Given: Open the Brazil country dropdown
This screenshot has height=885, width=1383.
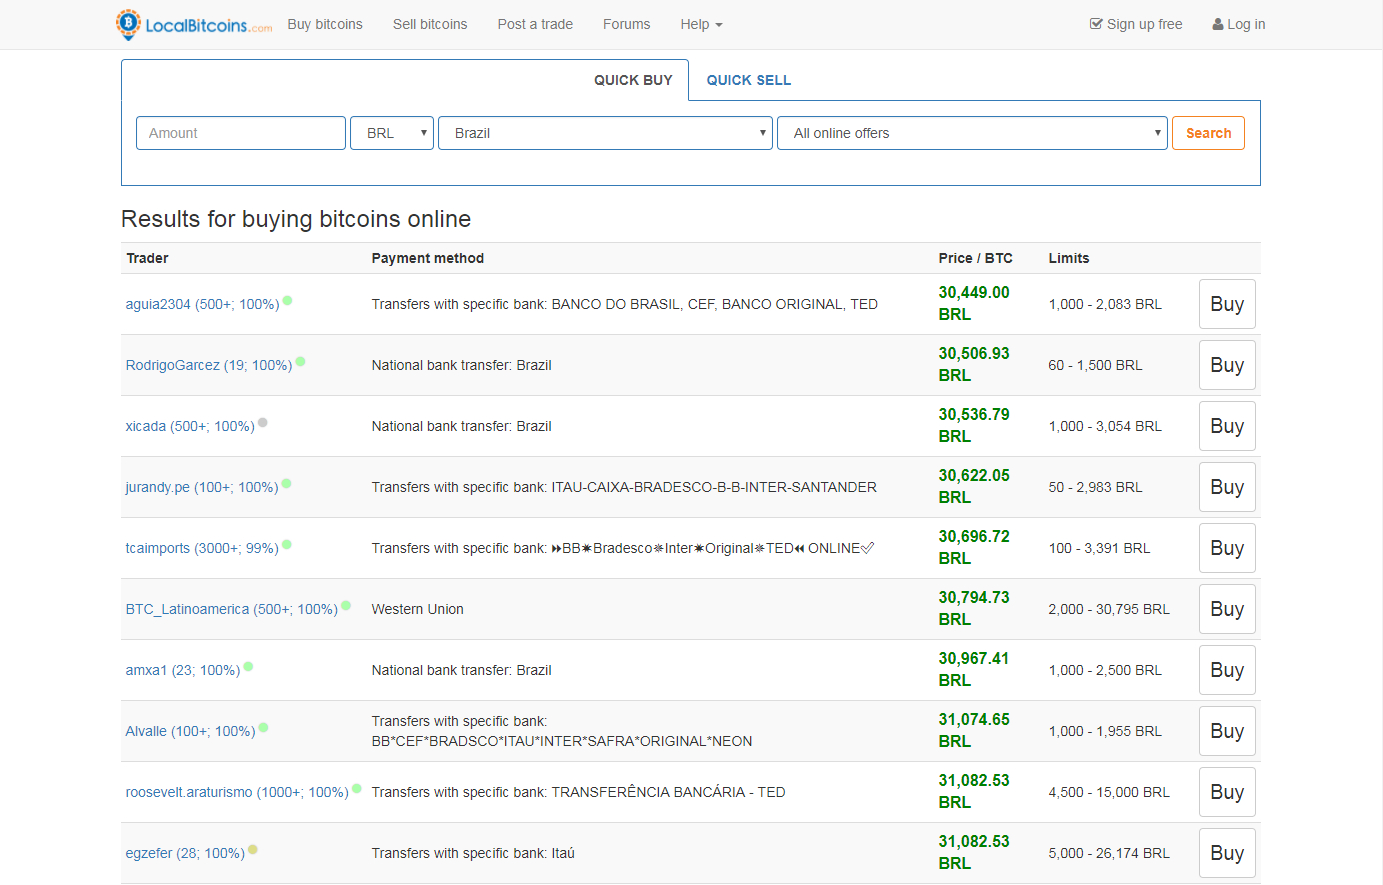Looking at the screenshot, I should pyautogui.click(x=605, y=133).
